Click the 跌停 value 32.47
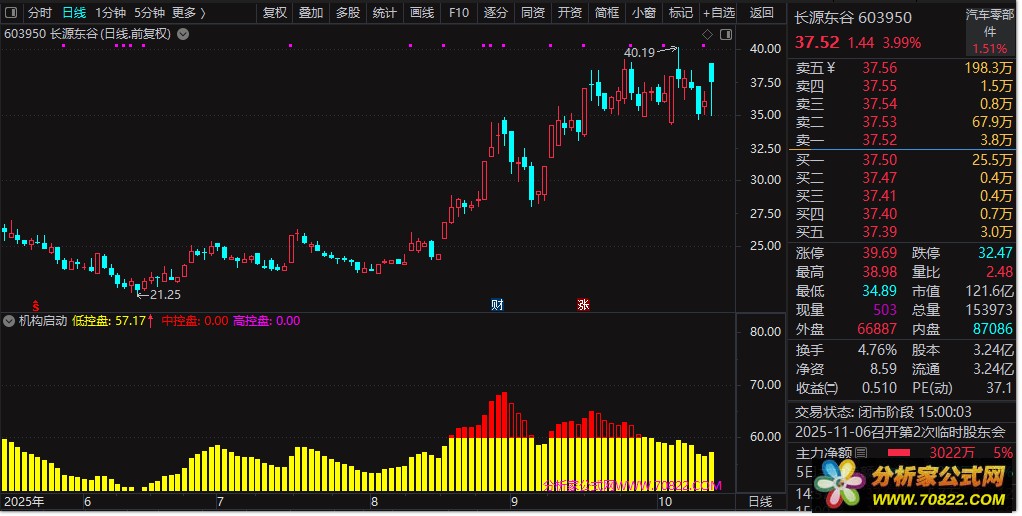This screenshot has width=1022, height=516. (x=995, y=253)
